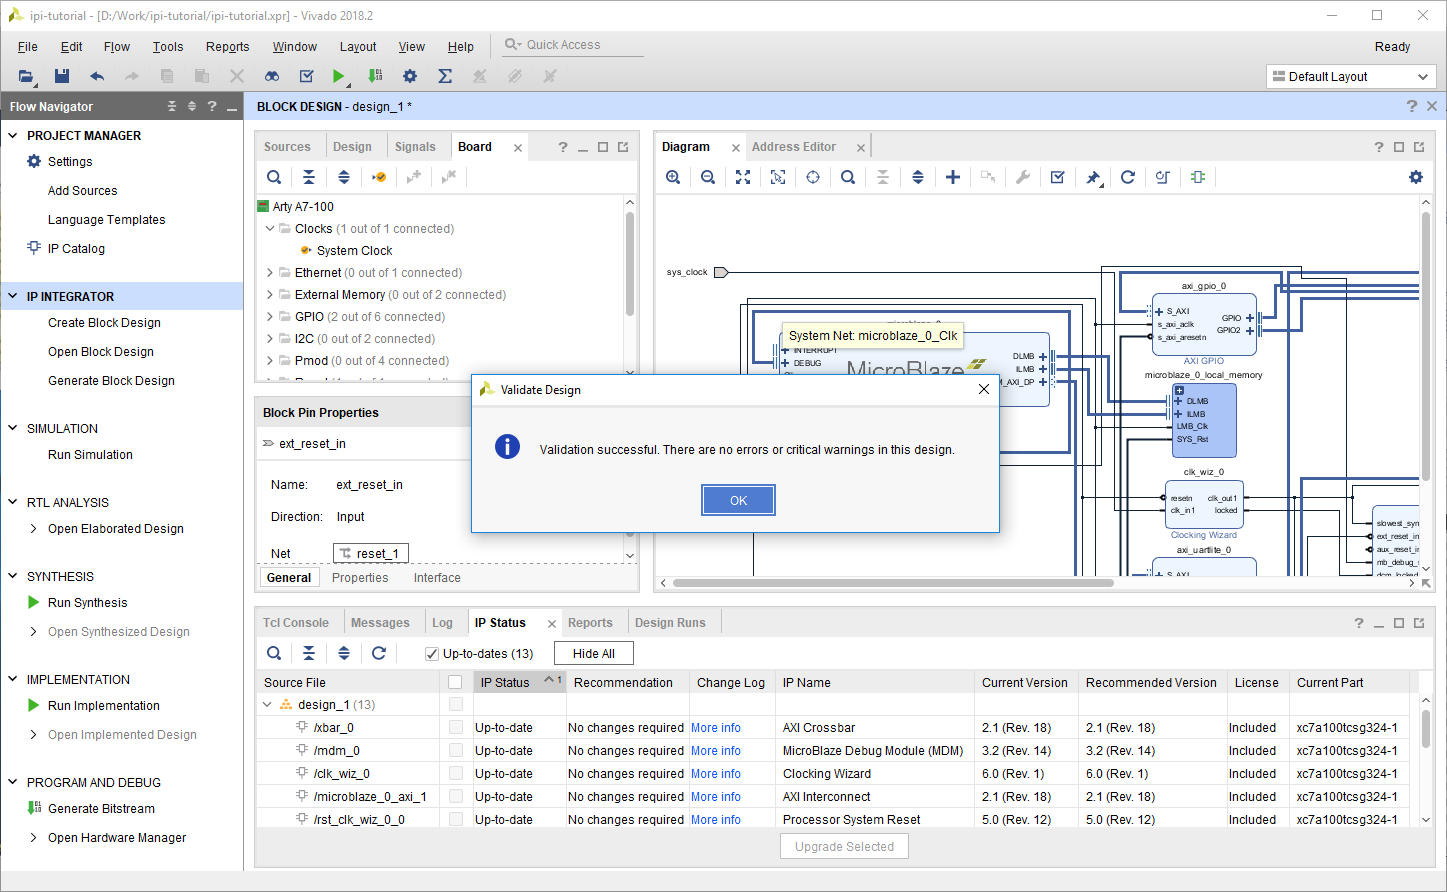Collapse the Clocks group in Board tree
This screenshot has height=892, width=1447.
270,229
